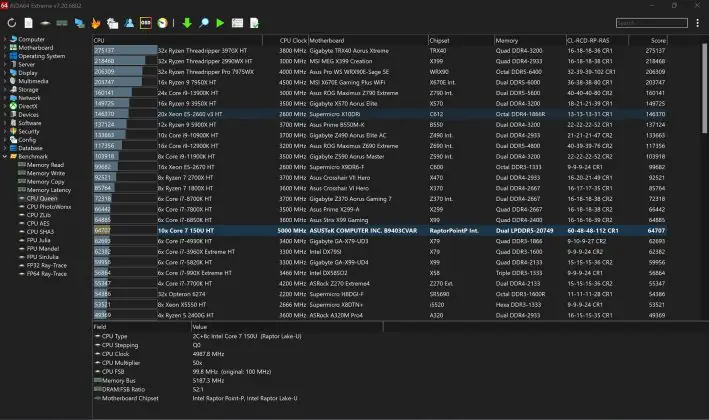Start benchmark with green play icon
The width and height of the screenshot is (709, 420).
tap(220, 23)
